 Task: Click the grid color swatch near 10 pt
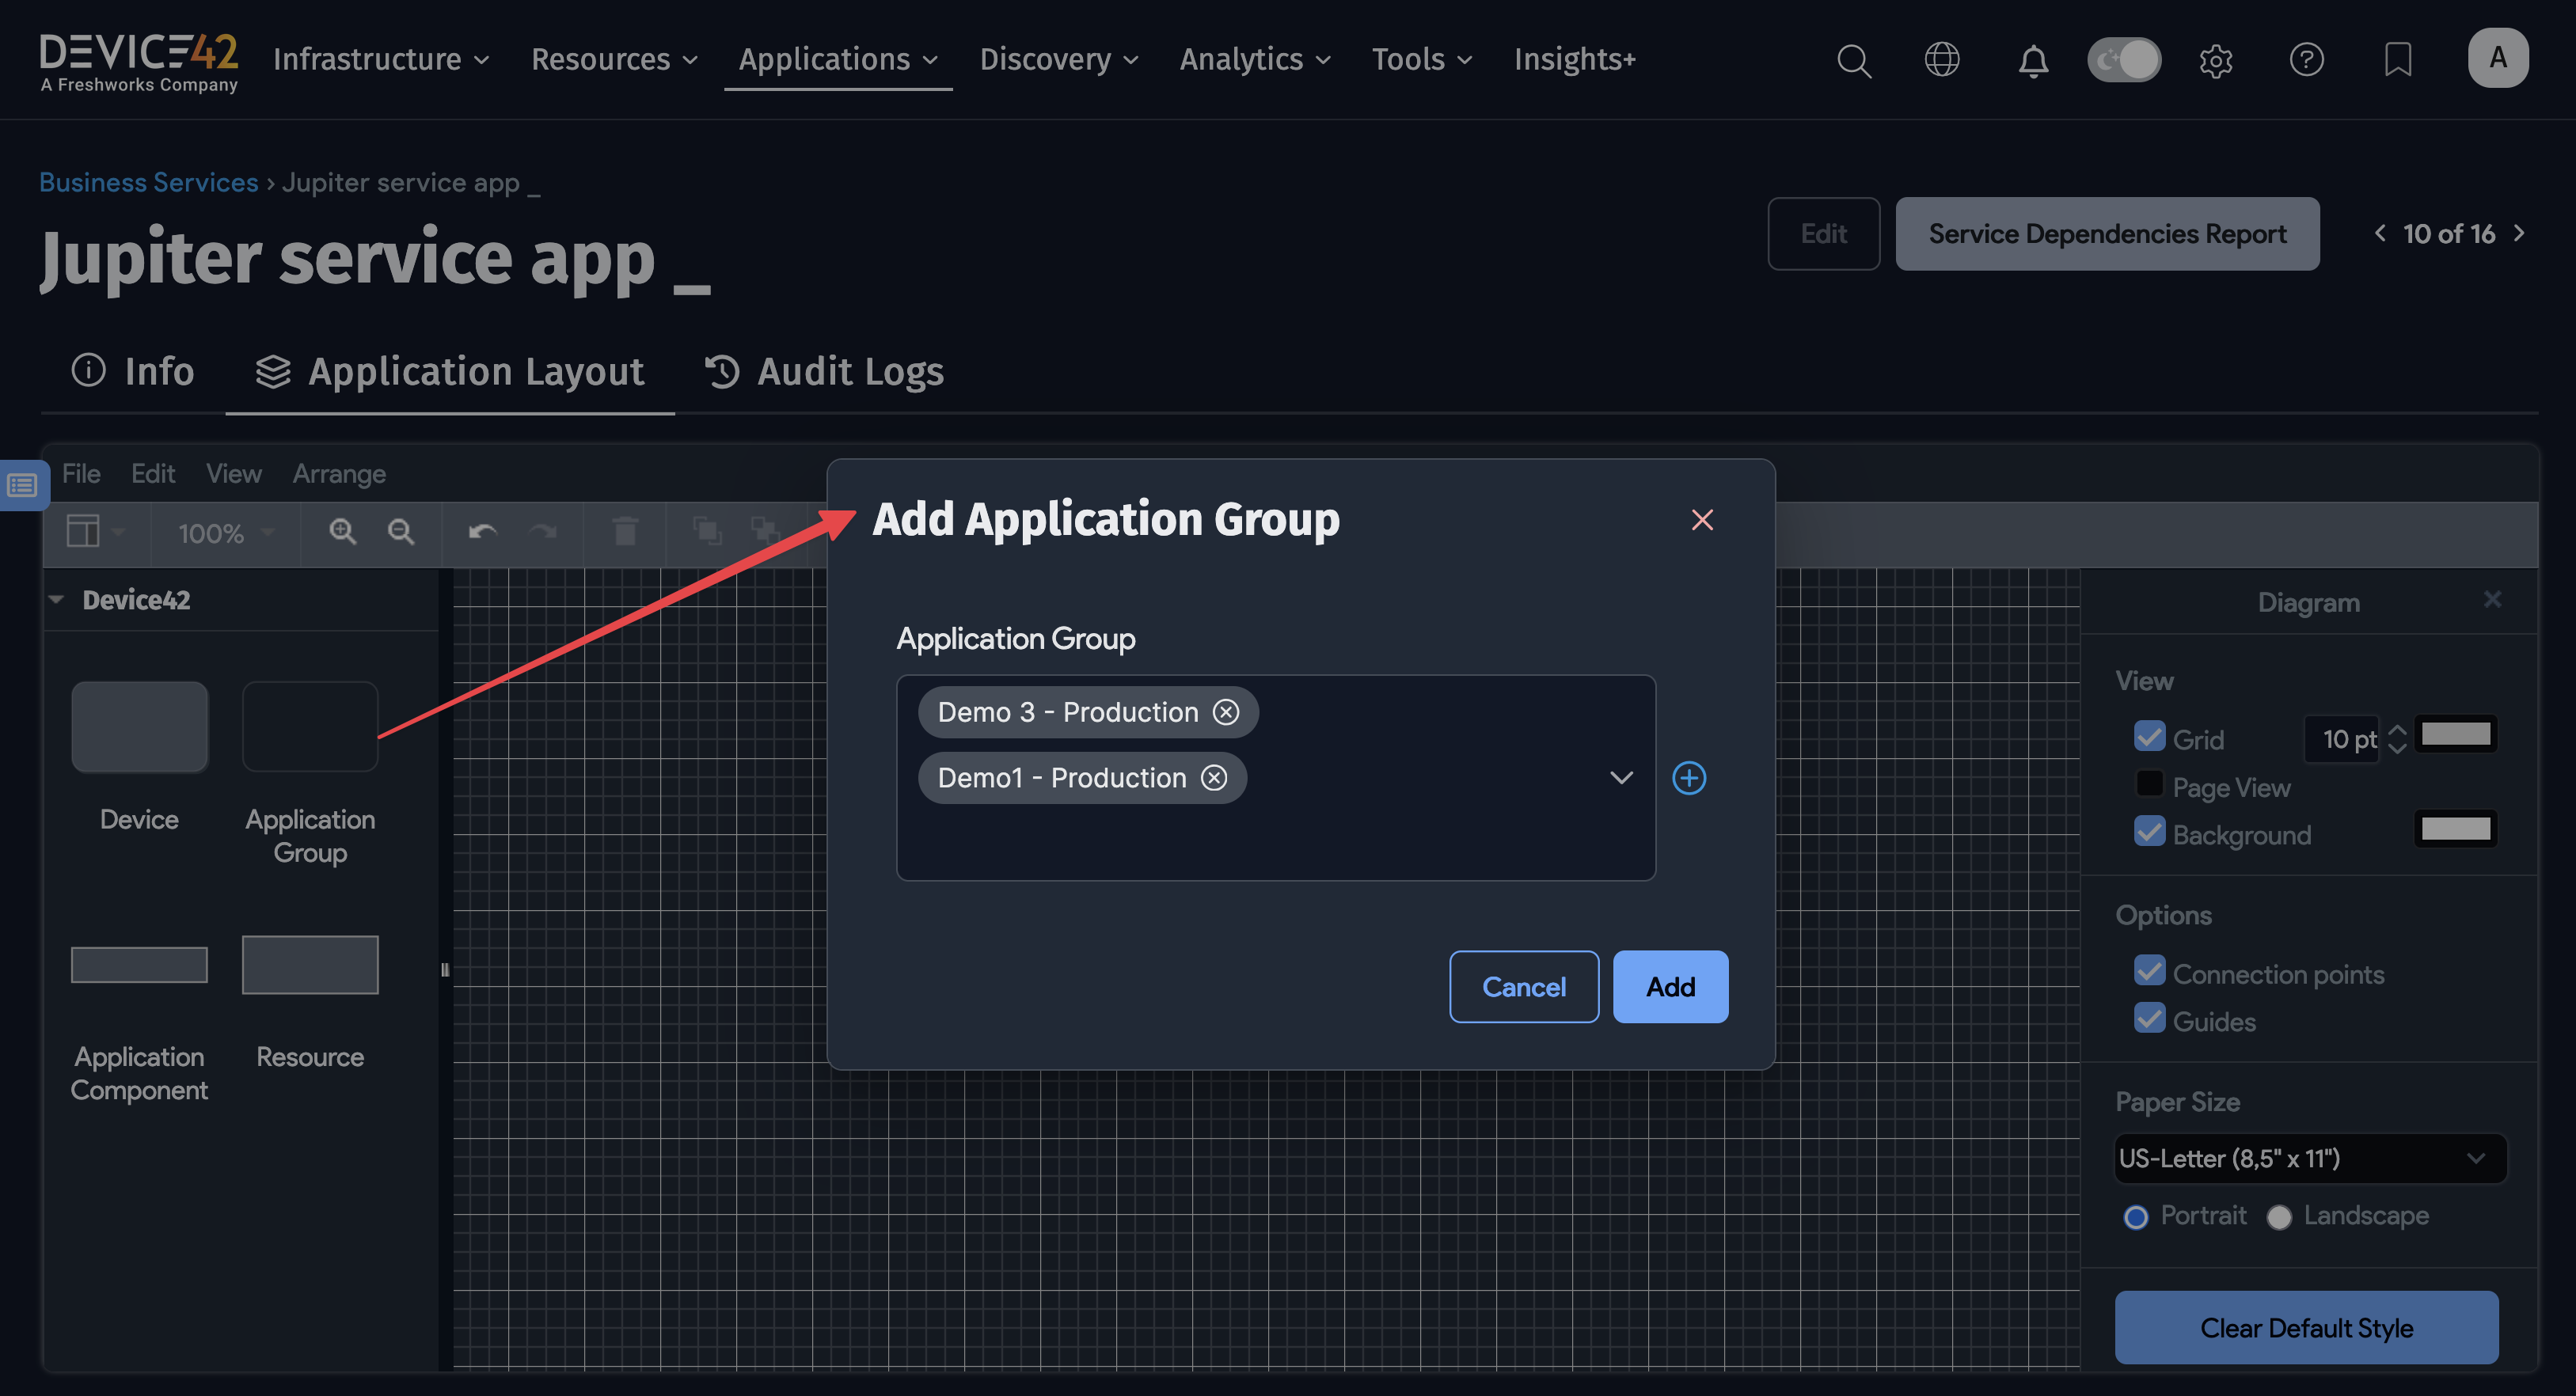point(2456,733)
